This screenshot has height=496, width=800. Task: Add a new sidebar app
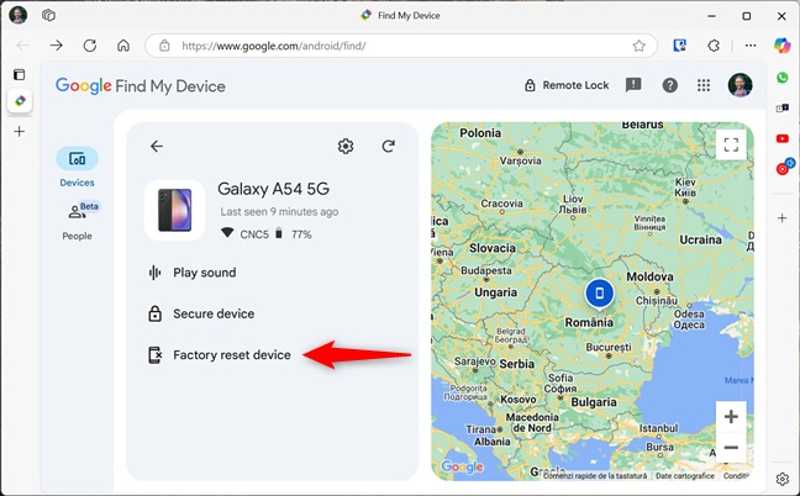782,218
